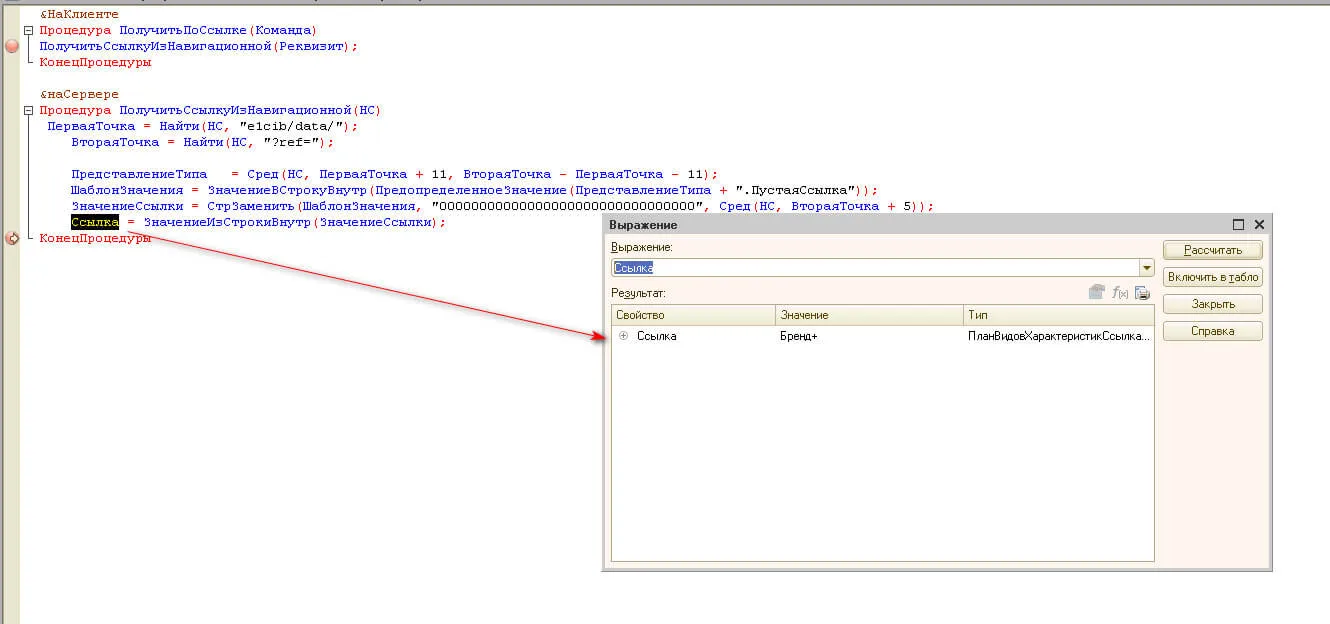Click the Рассчитать button
This screenshot has width=1330, height=624.
coord(1213,250)
